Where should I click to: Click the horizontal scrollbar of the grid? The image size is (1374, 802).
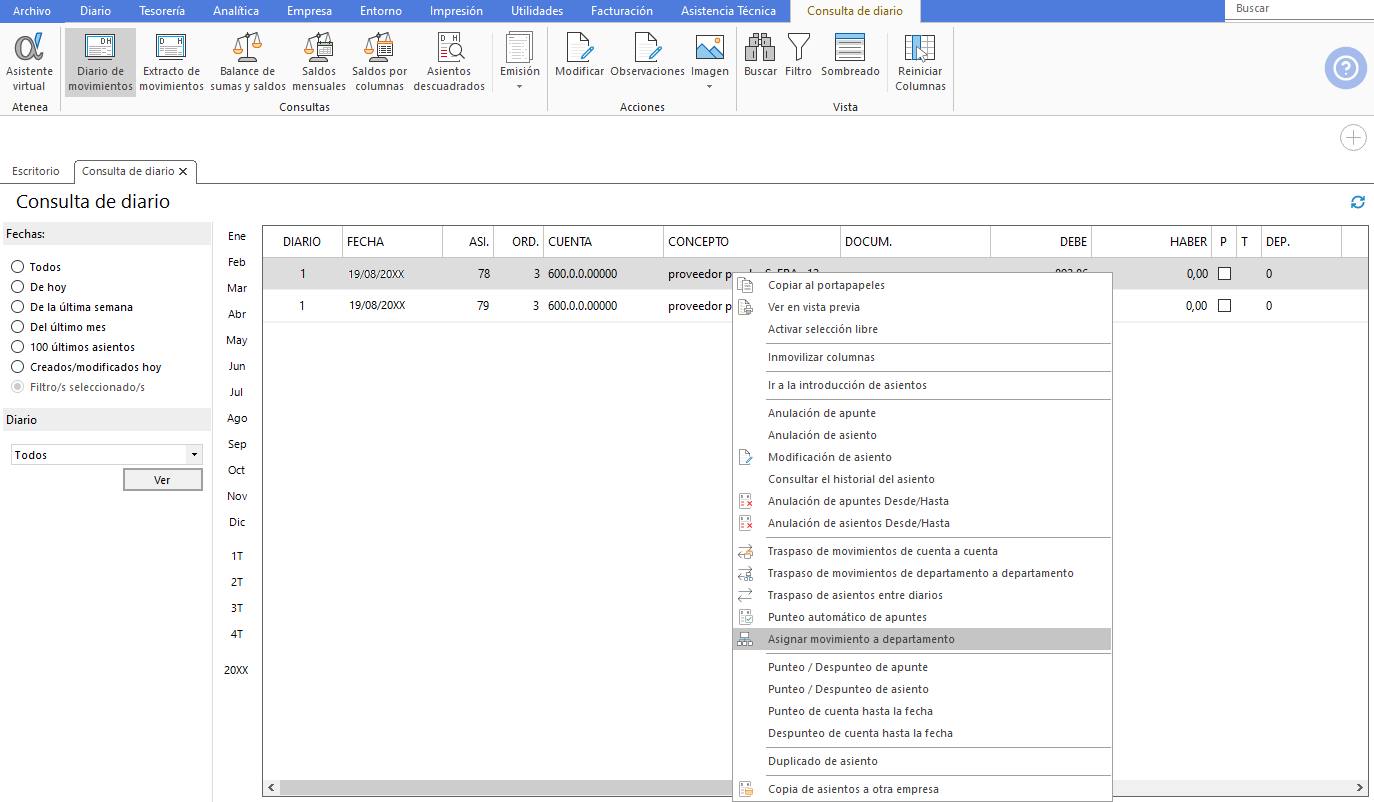[x=505, y=787]
